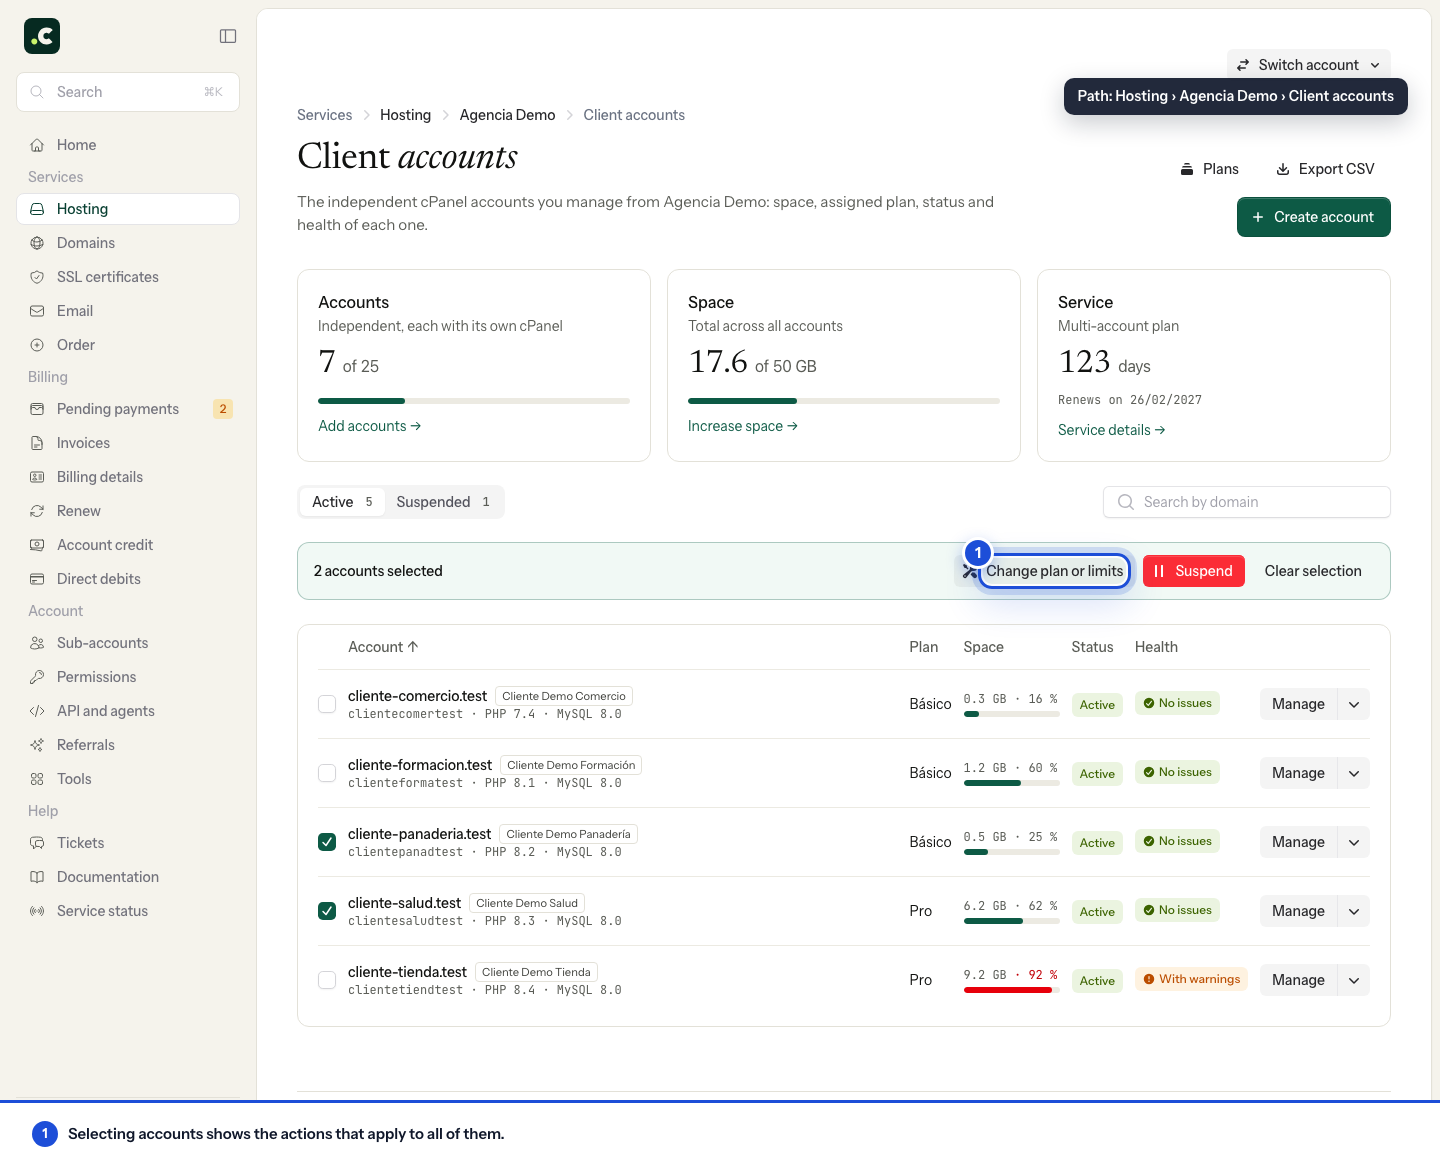Uncheck the cliente-panaderia.test checkbox
Viewport: 1440px width, 1164px height.
pyautogui.click(x=327, y=842)
